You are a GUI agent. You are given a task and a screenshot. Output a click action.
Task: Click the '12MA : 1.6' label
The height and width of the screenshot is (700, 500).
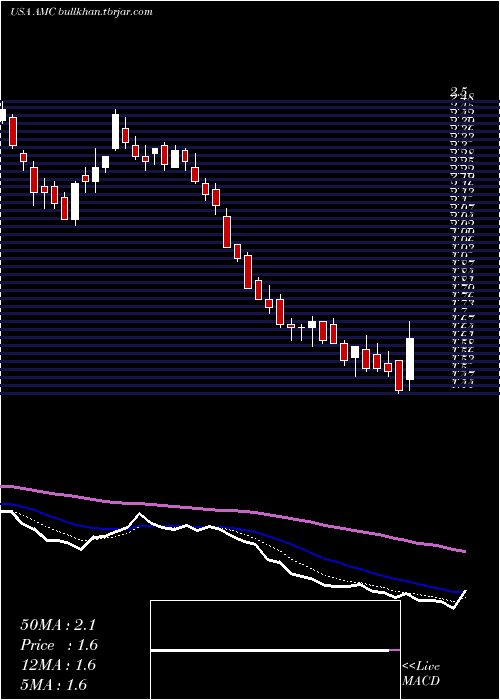pos(58,665)
